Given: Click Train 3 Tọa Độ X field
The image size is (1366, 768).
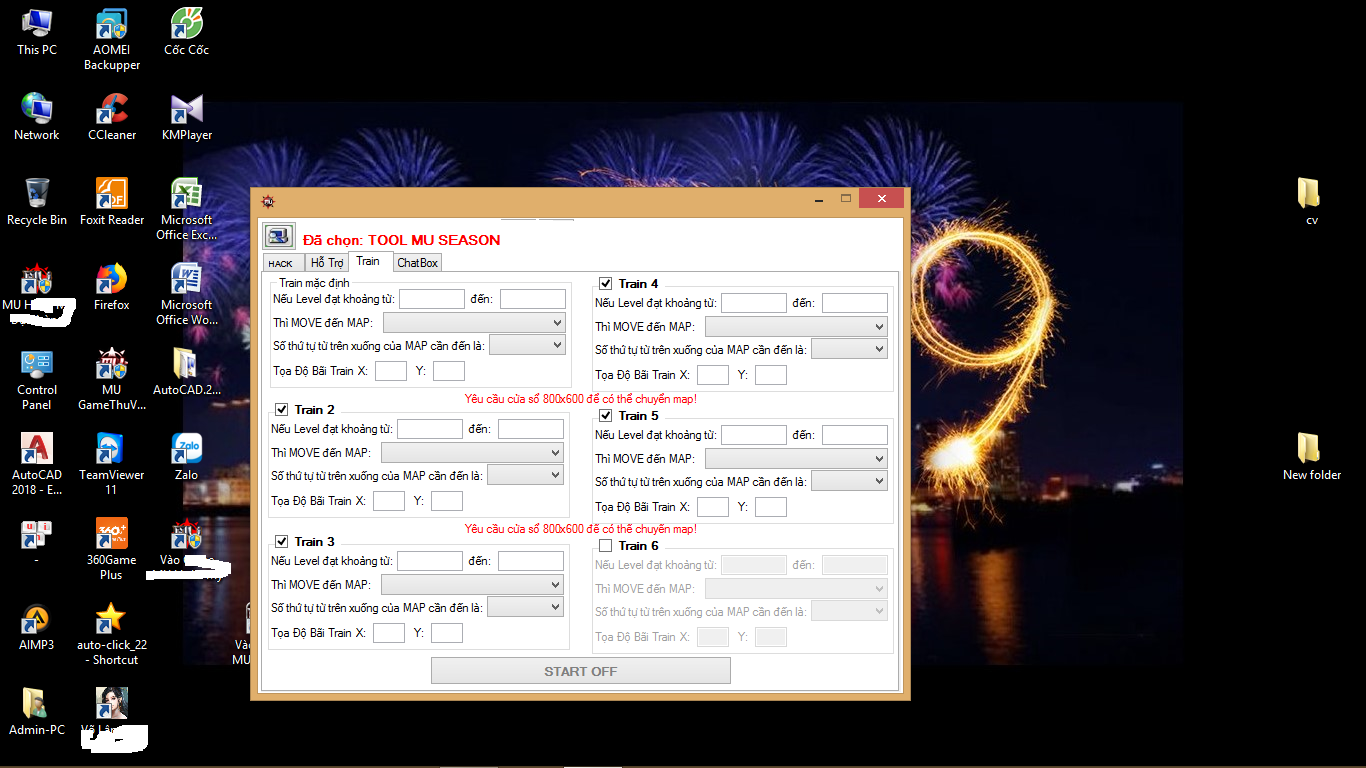Looking at the screenshot, I should (389, 633).
